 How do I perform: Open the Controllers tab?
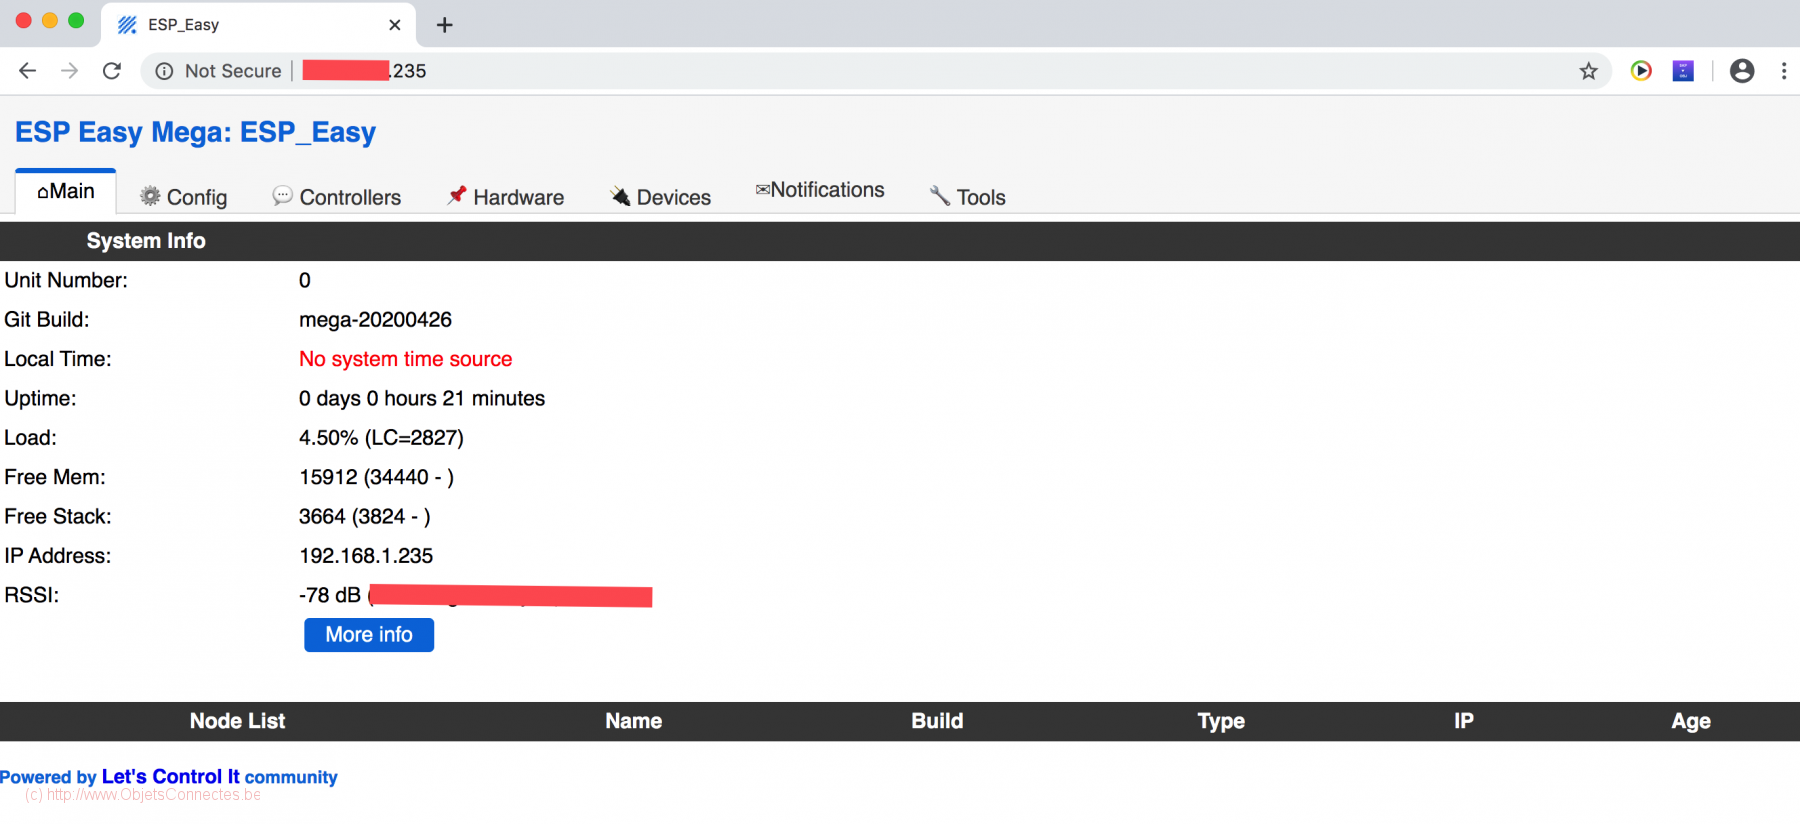click(336, 197)
